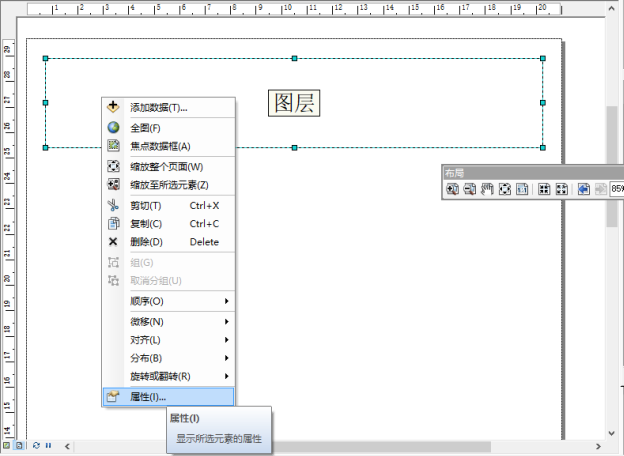The width and height of the screenshot is (624, 456).
Task: Select 缩放至所选元素(Z) from menu
Action: point(168,185)
